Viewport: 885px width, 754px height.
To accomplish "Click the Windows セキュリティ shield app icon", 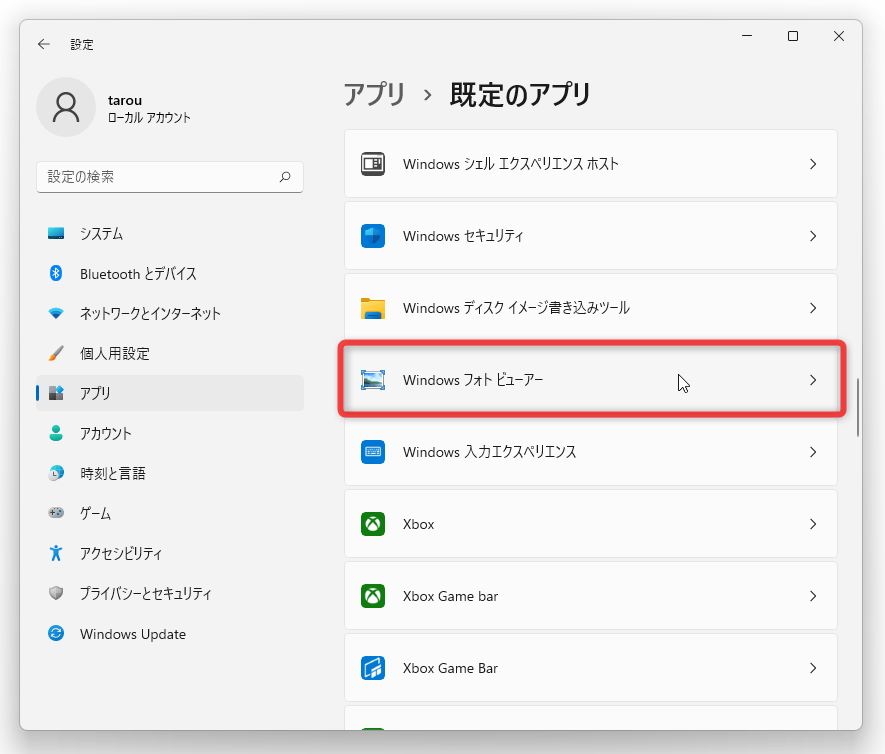I will (373, 236).
